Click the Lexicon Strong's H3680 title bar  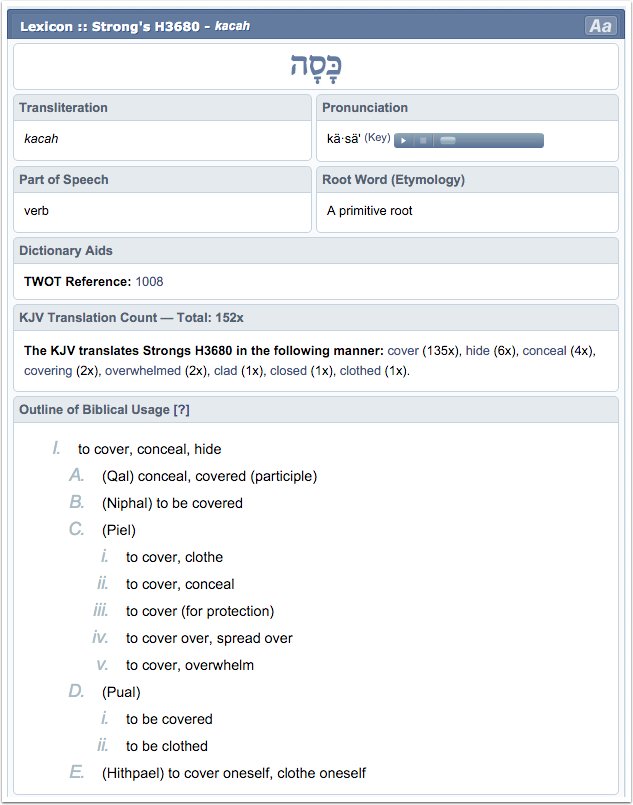point(135,26)
